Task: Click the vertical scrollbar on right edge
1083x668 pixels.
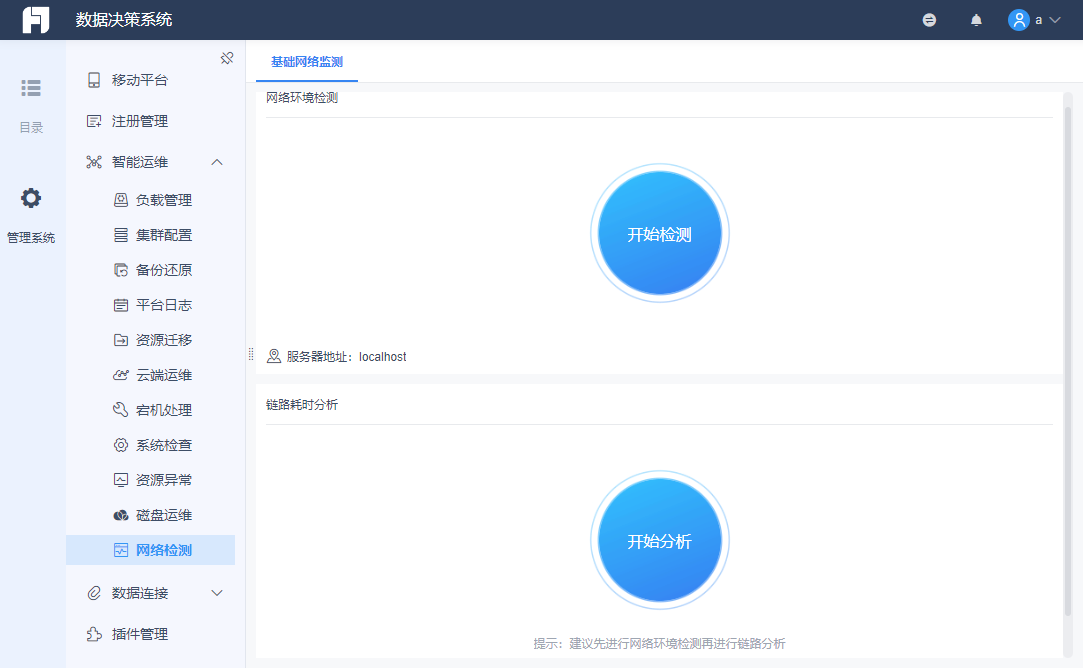Action: click(1067, 361)
